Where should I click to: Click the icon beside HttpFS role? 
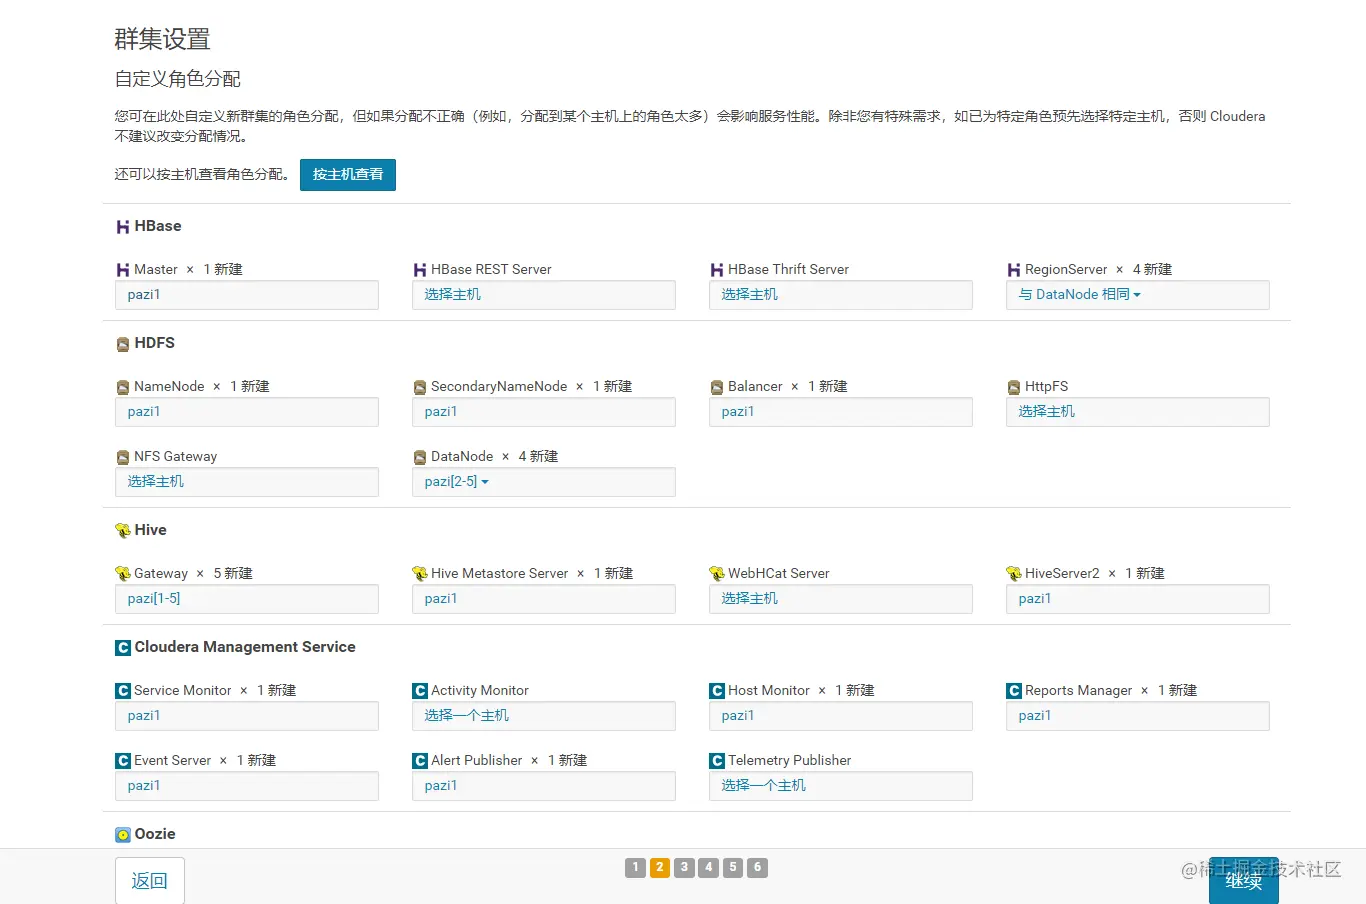(x=1014, y=387)
